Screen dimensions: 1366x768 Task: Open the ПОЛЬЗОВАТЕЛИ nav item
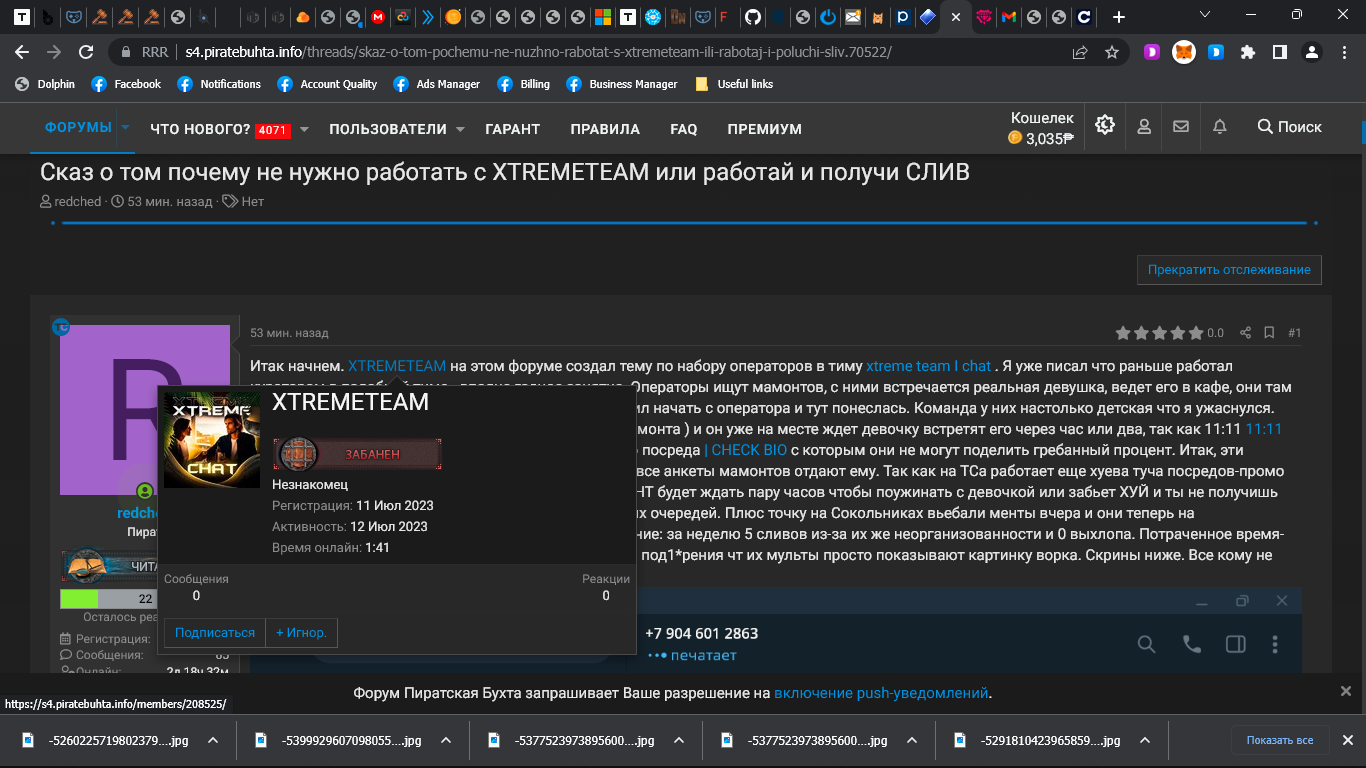tap(388, 129)
